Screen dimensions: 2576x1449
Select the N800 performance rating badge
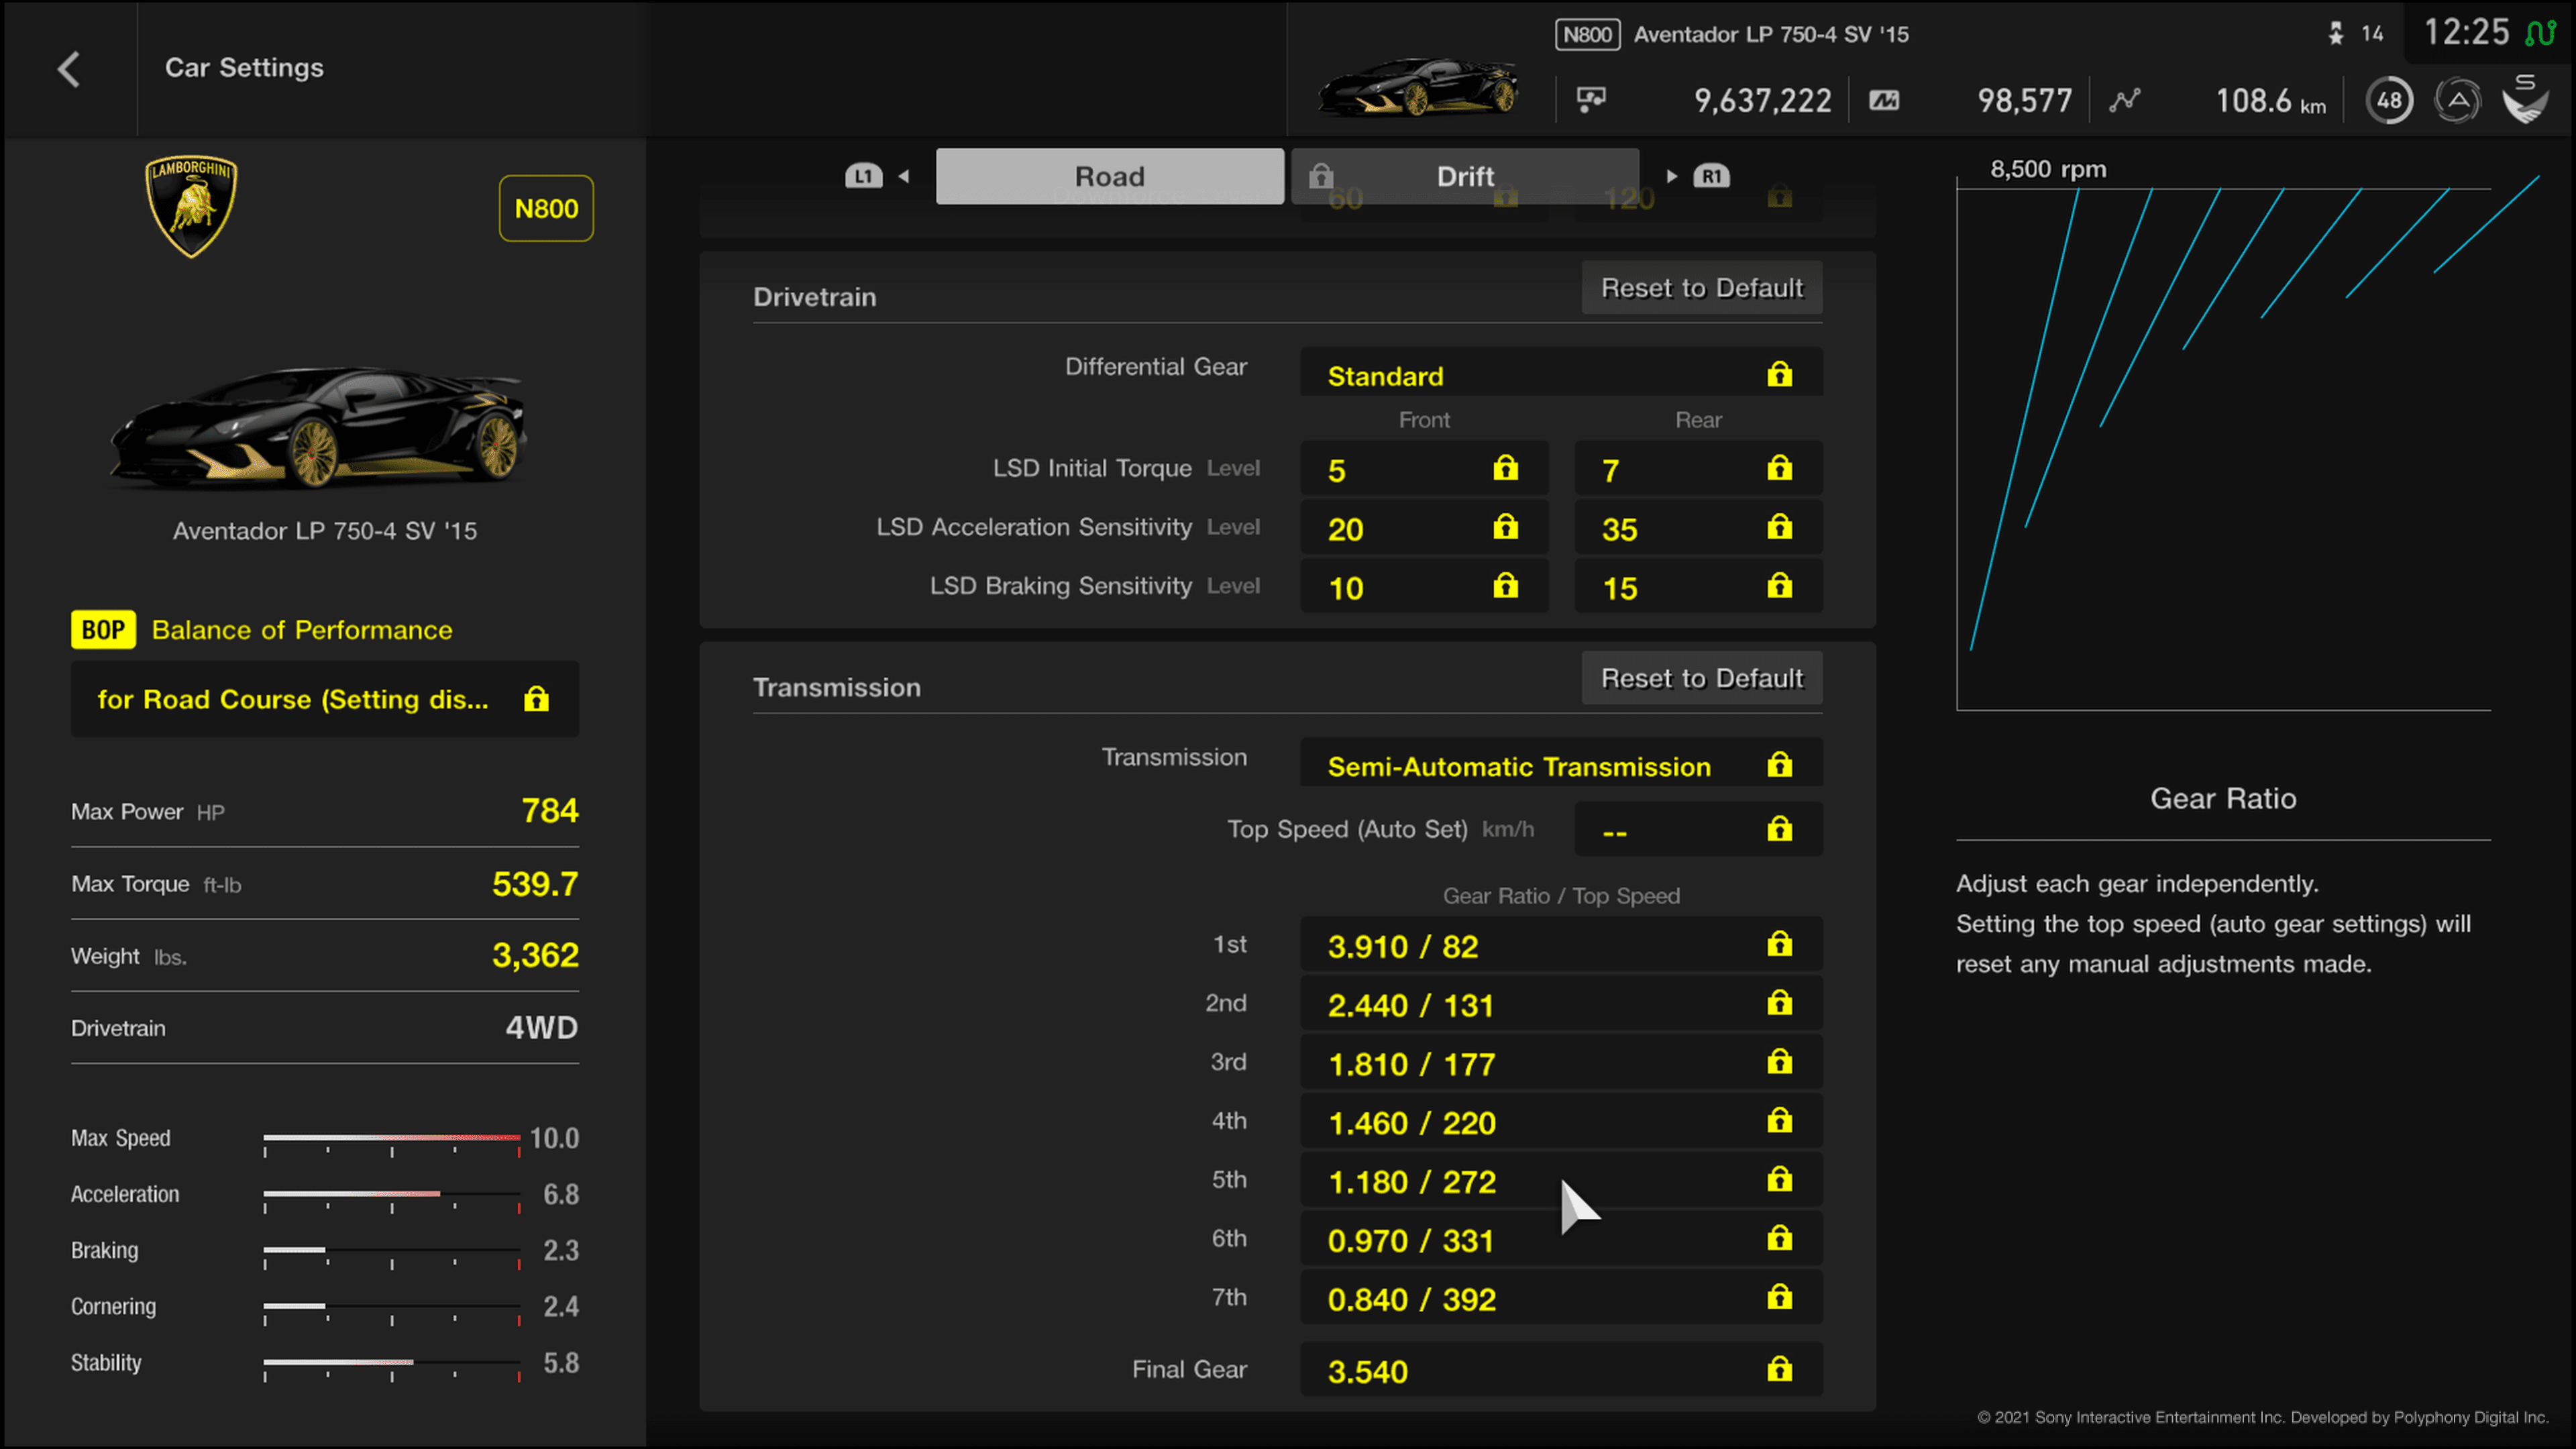545,209
